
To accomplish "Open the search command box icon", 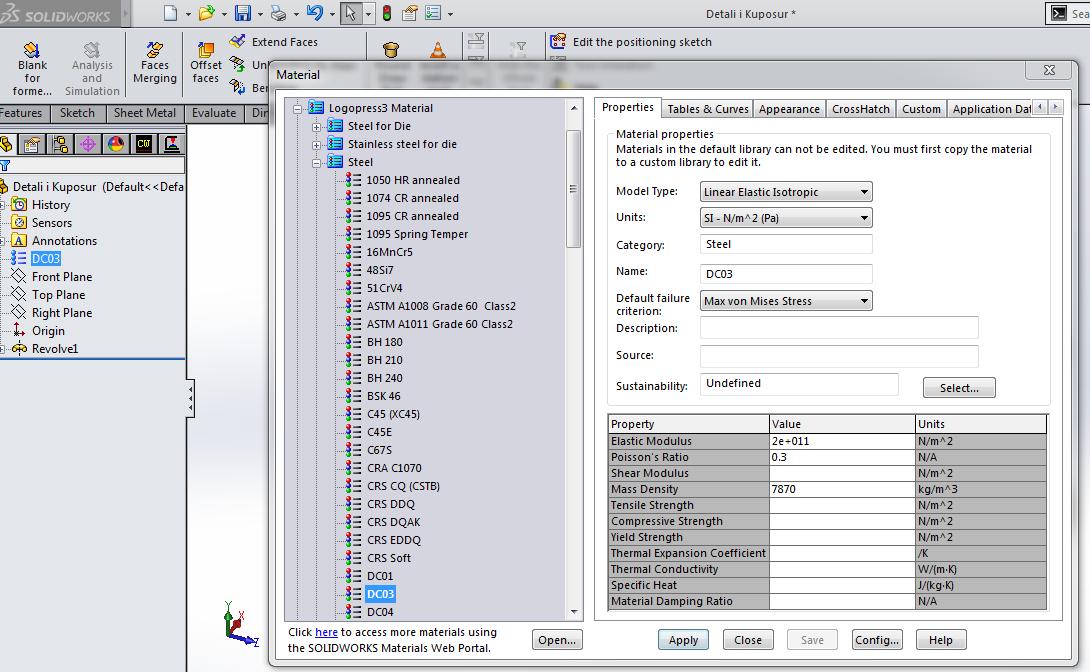I will 1059,13.
